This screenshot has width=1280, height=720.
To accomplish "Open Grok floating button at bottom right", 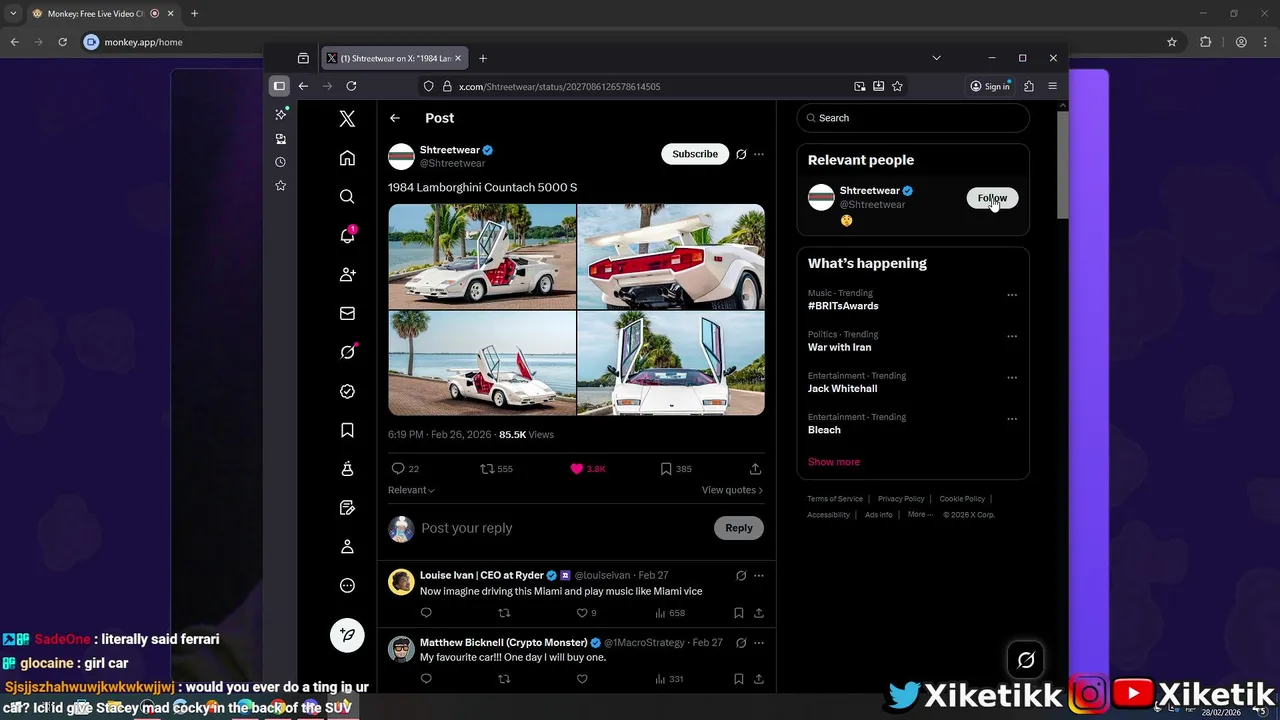I will click(1026, 660).
